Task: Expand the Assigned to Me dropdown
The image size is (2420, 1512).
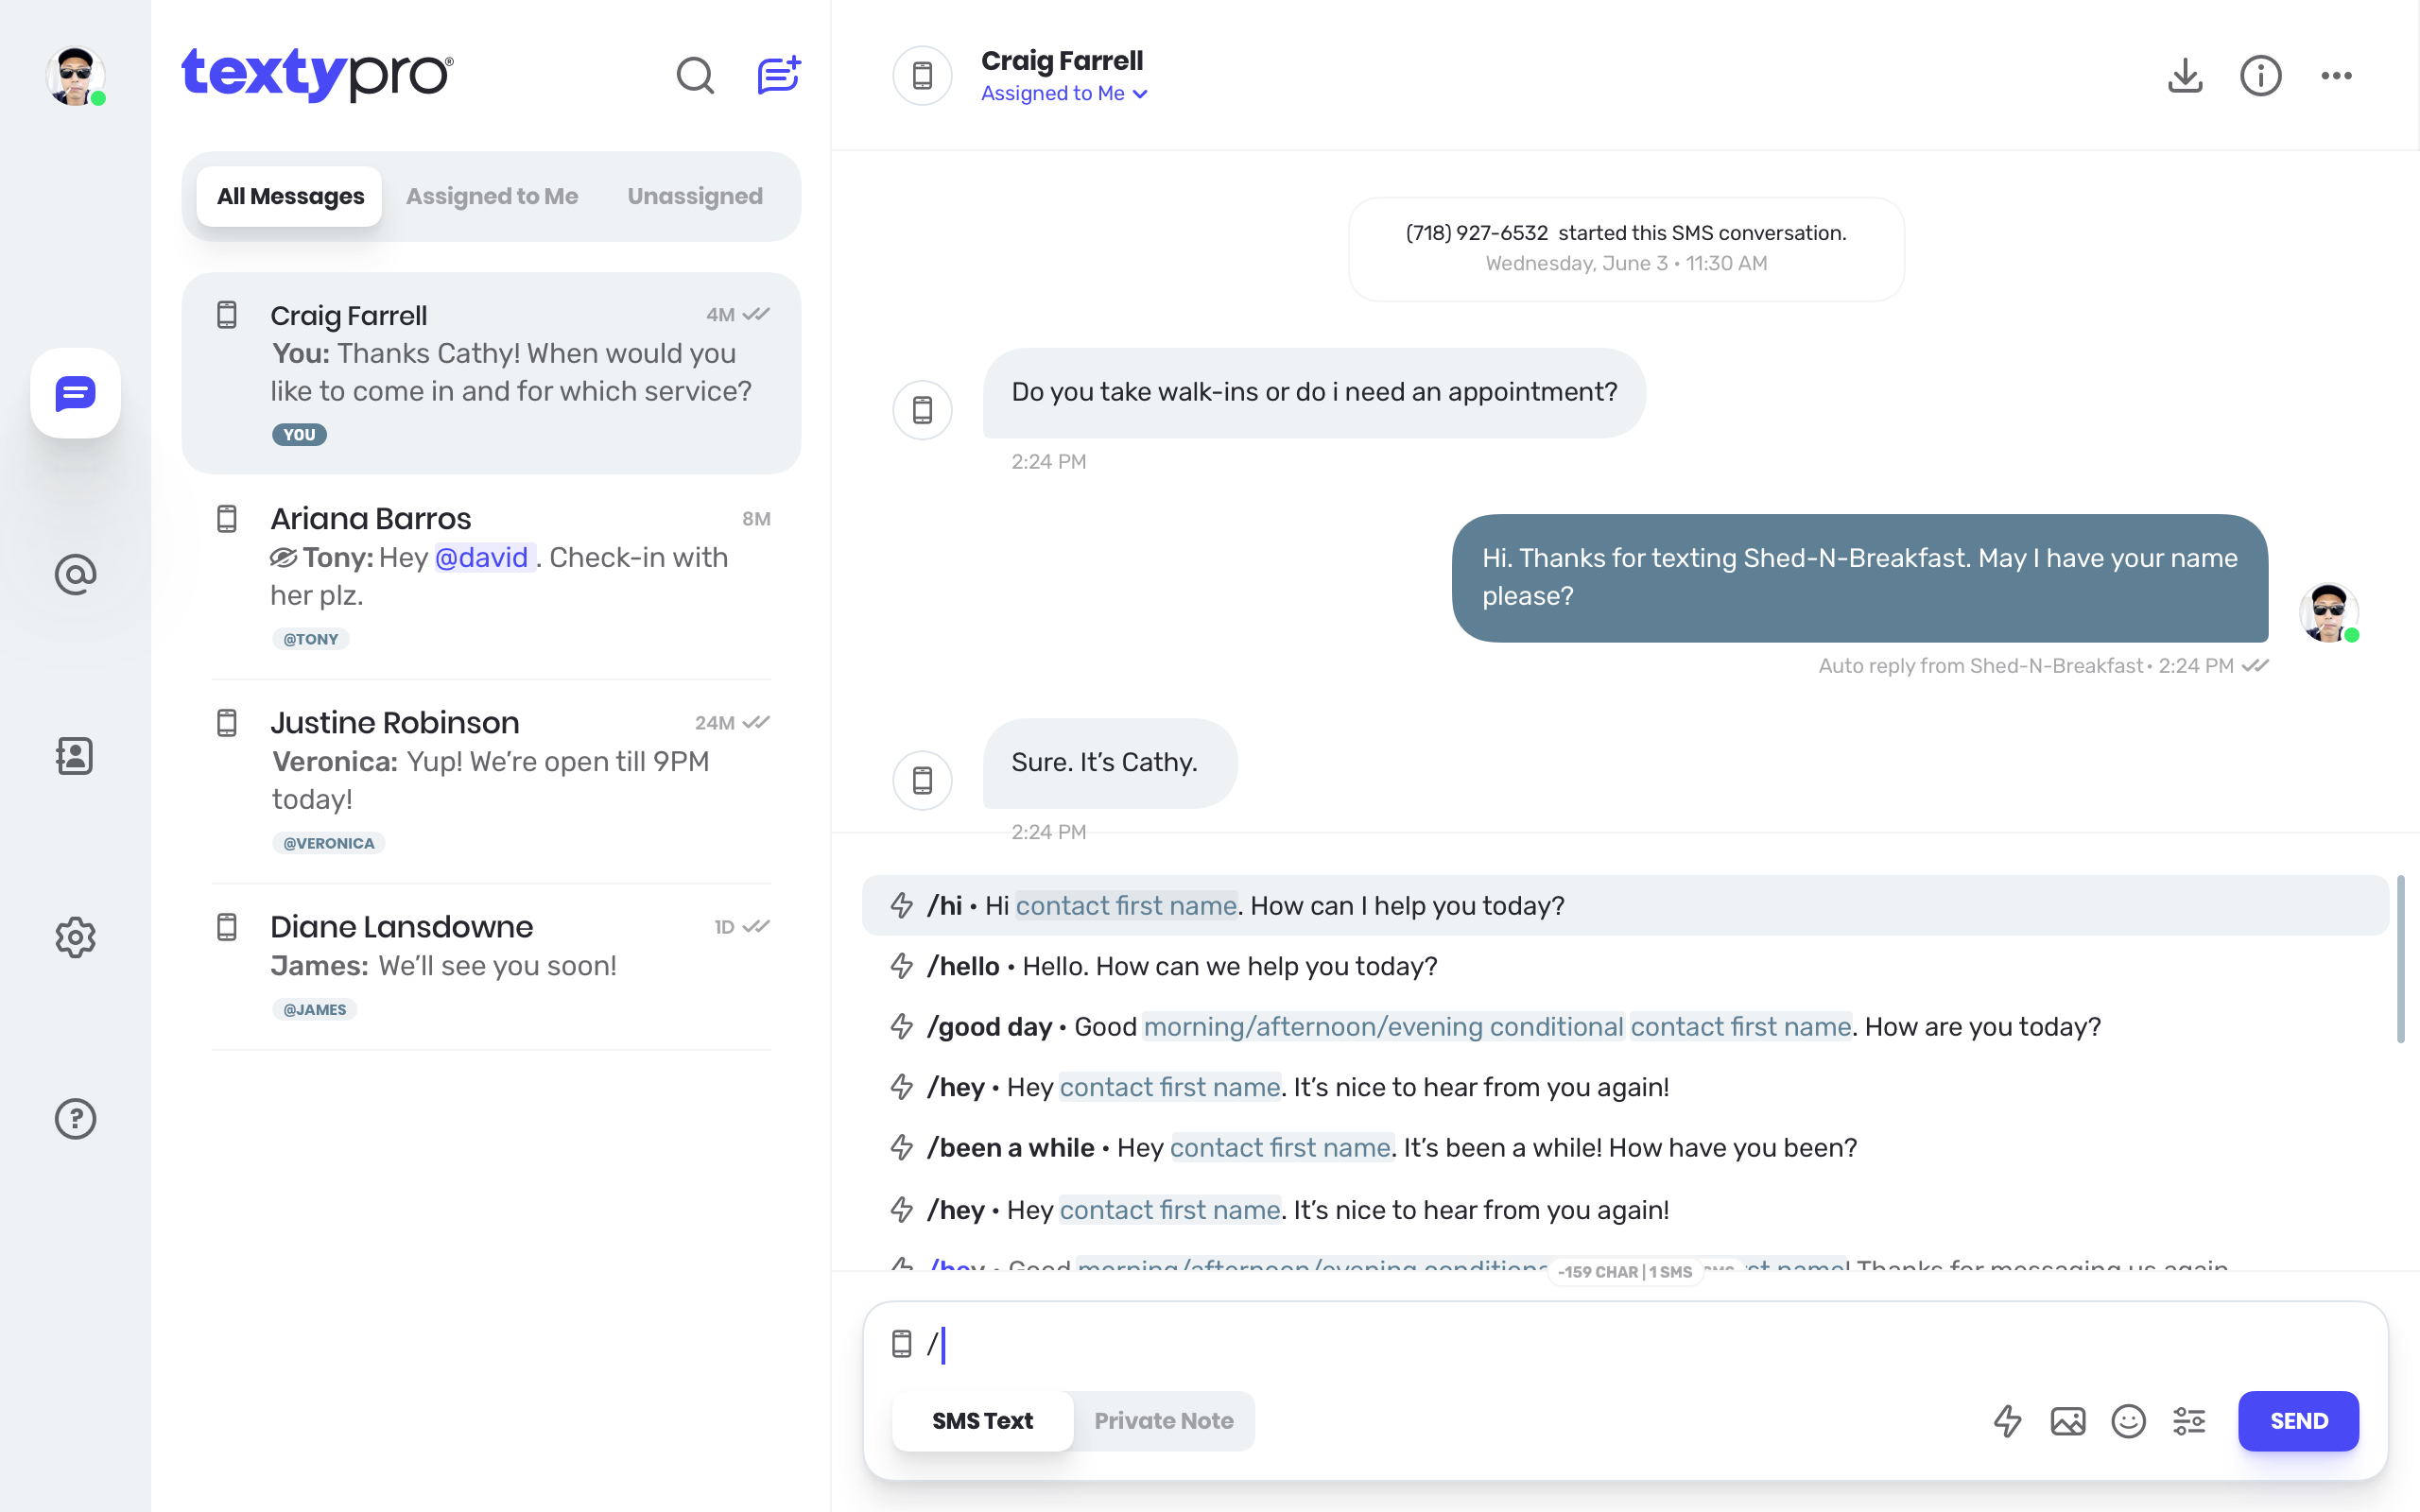Action: [x=1064, y=93]
